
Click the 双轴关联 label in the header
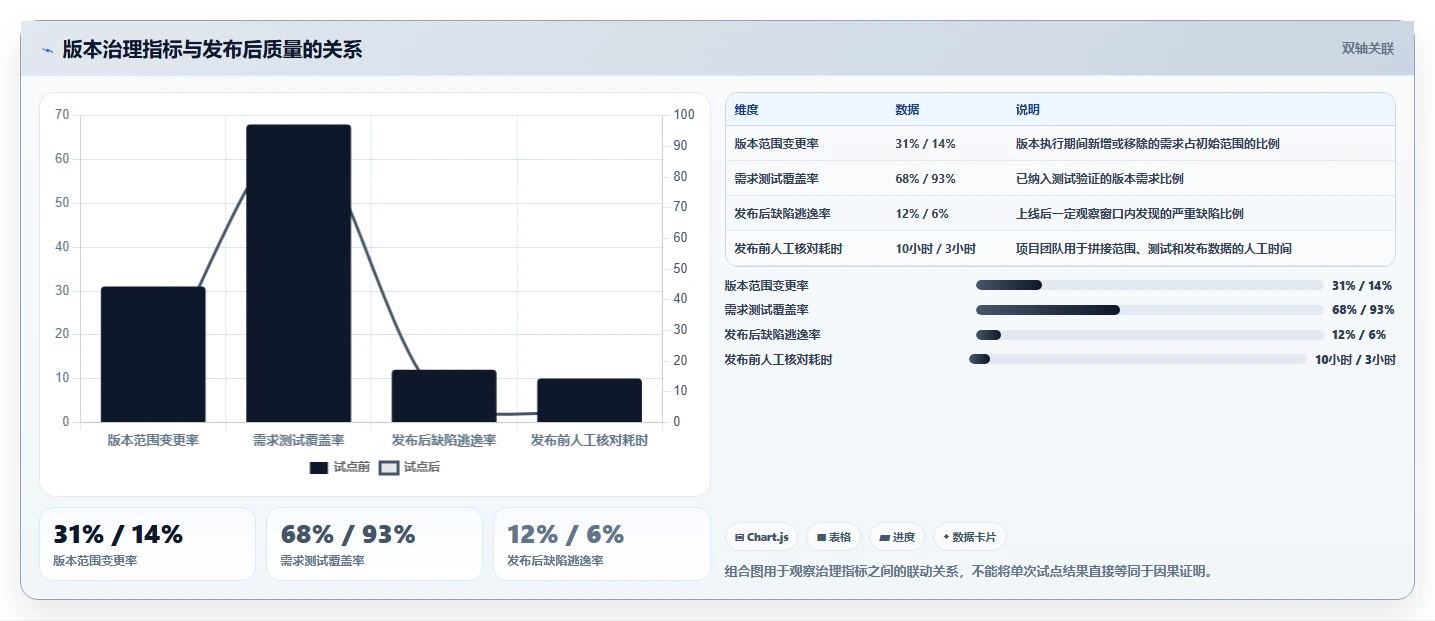(1368, 49)
